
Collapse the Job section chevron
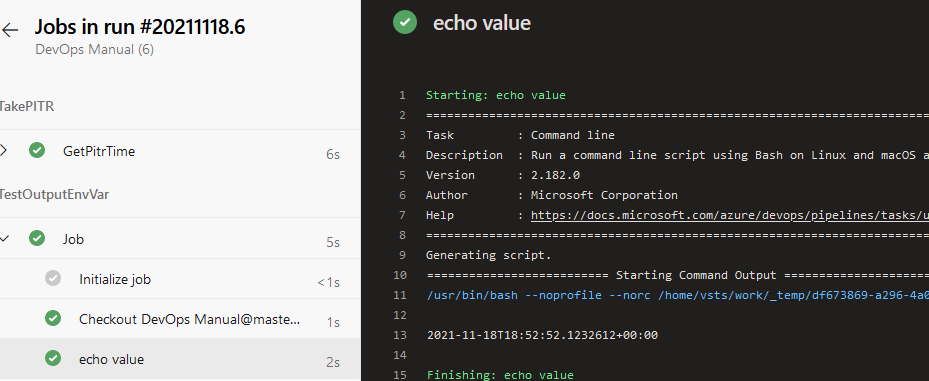(x=4, y=239)
